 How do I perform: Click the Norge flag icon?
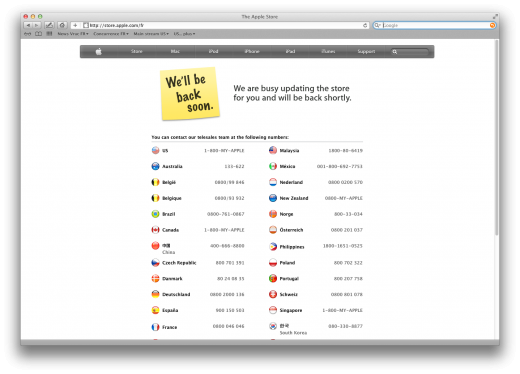273,214
